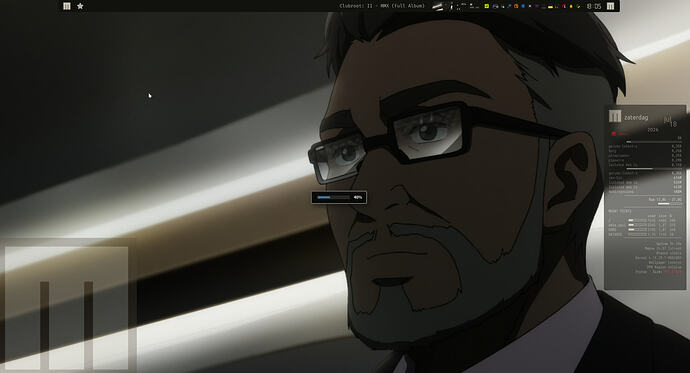Viewport: 690px width, 373px height.
Task: Click the year '2026' in the widget
Action: pos(653,130)
